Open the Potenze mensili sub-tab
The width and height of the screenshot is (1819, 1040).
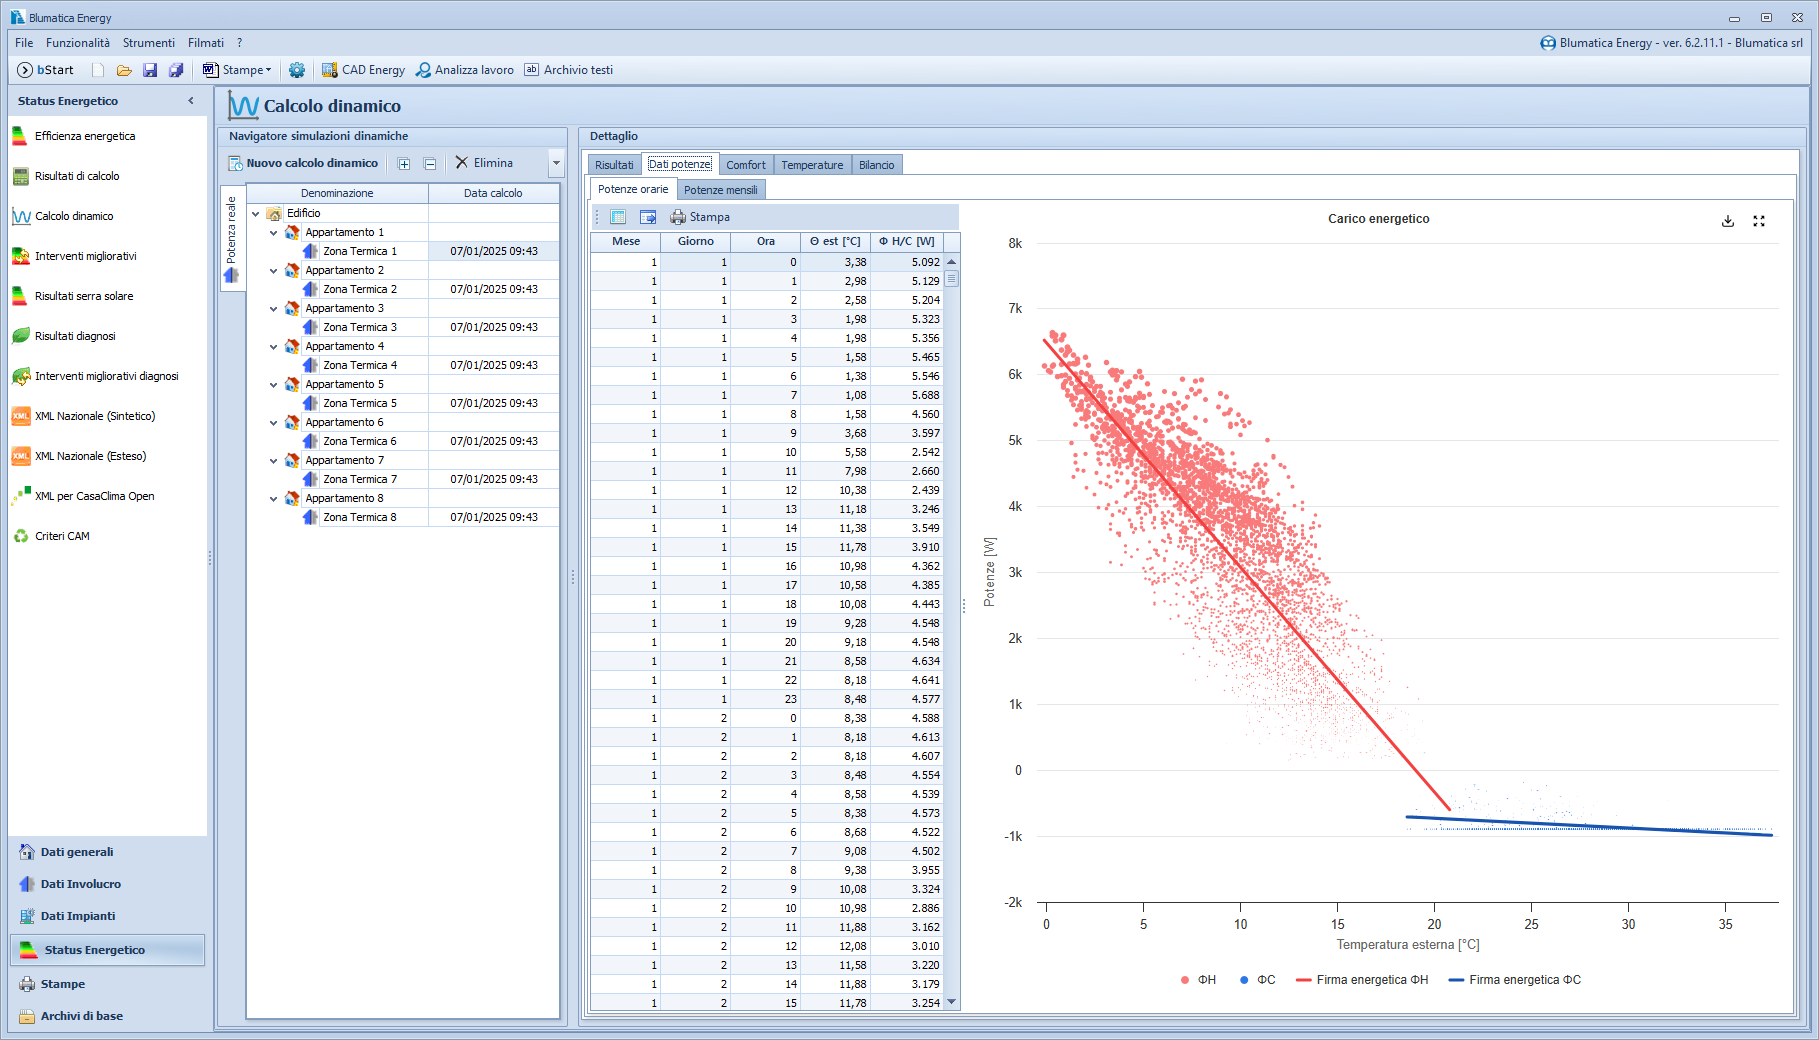(x=720, y=190)
